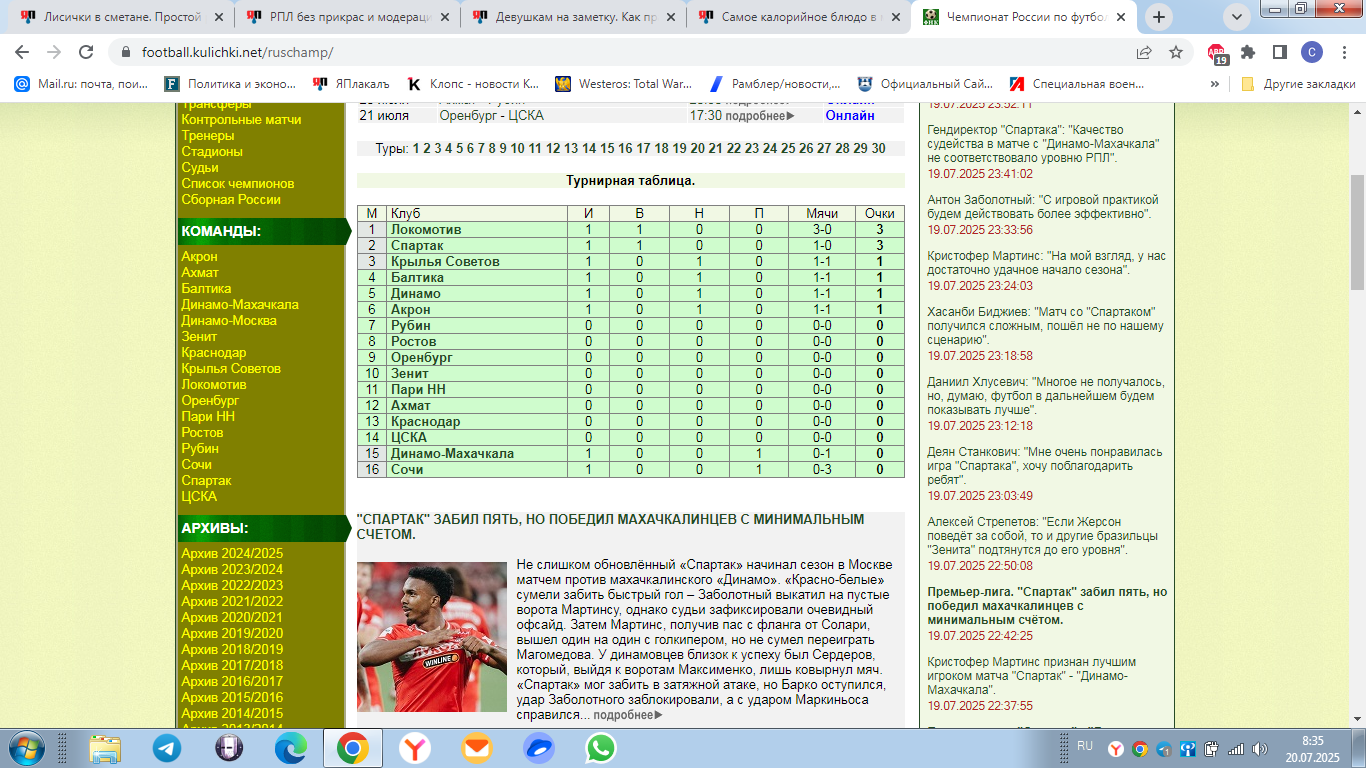Screen dimensions: 1366x768
Task: Open the ABP ad blocker extension
Action: pos(1217,53)
